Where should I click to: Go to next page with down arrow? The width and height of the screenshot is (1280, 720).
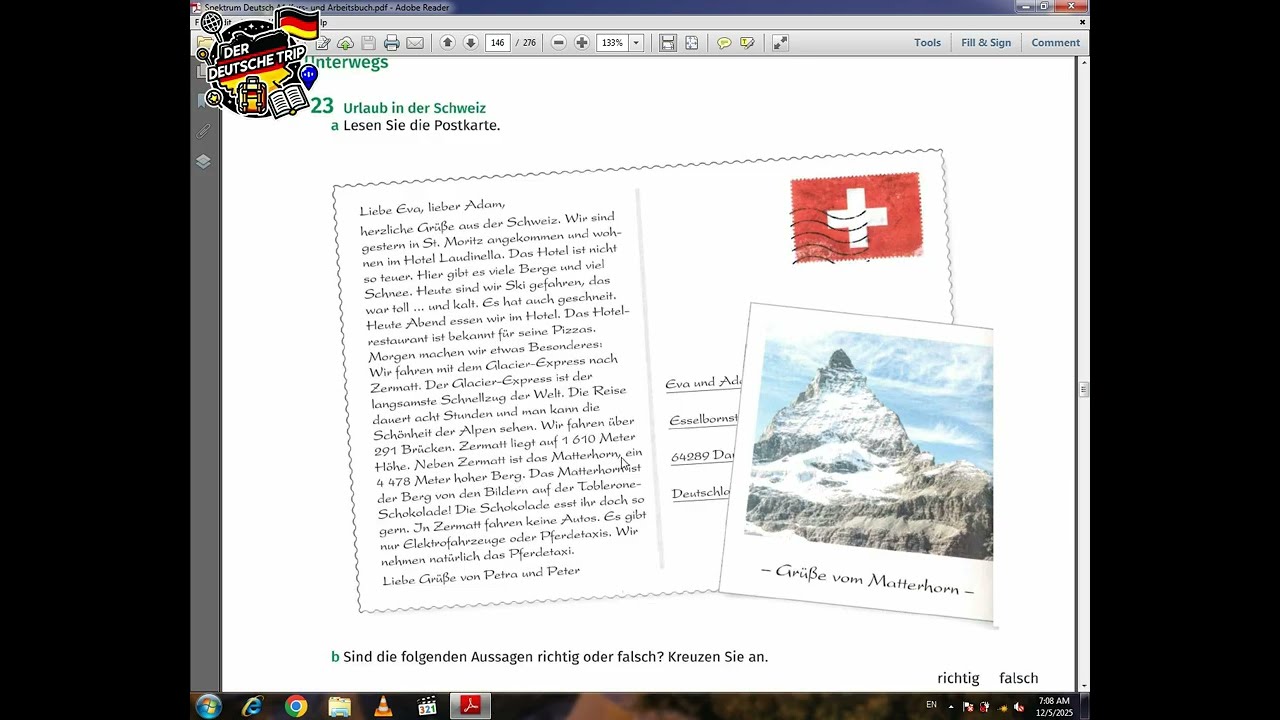point(470,43)
